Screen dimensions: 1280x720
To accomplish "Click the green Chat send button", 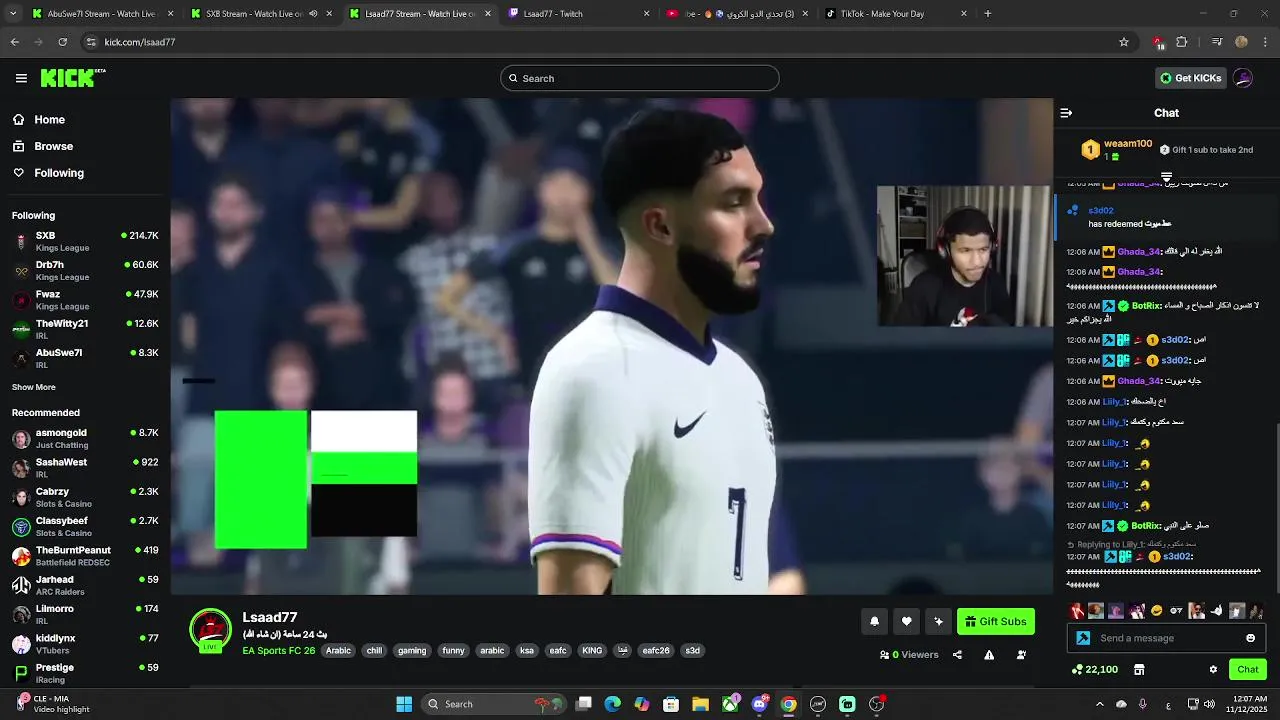I will pos(1248,670).
